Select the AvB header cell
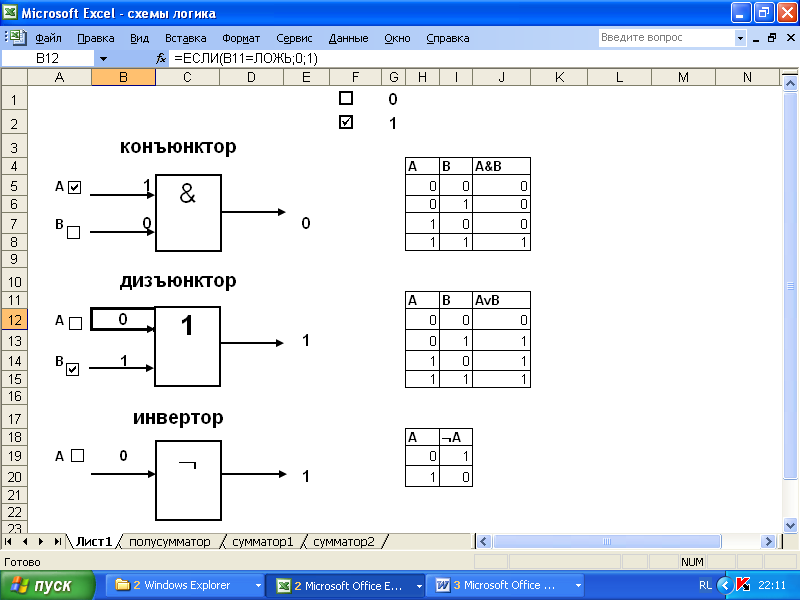800x600 pixels. pyautogui.click(x=502, y=301)
